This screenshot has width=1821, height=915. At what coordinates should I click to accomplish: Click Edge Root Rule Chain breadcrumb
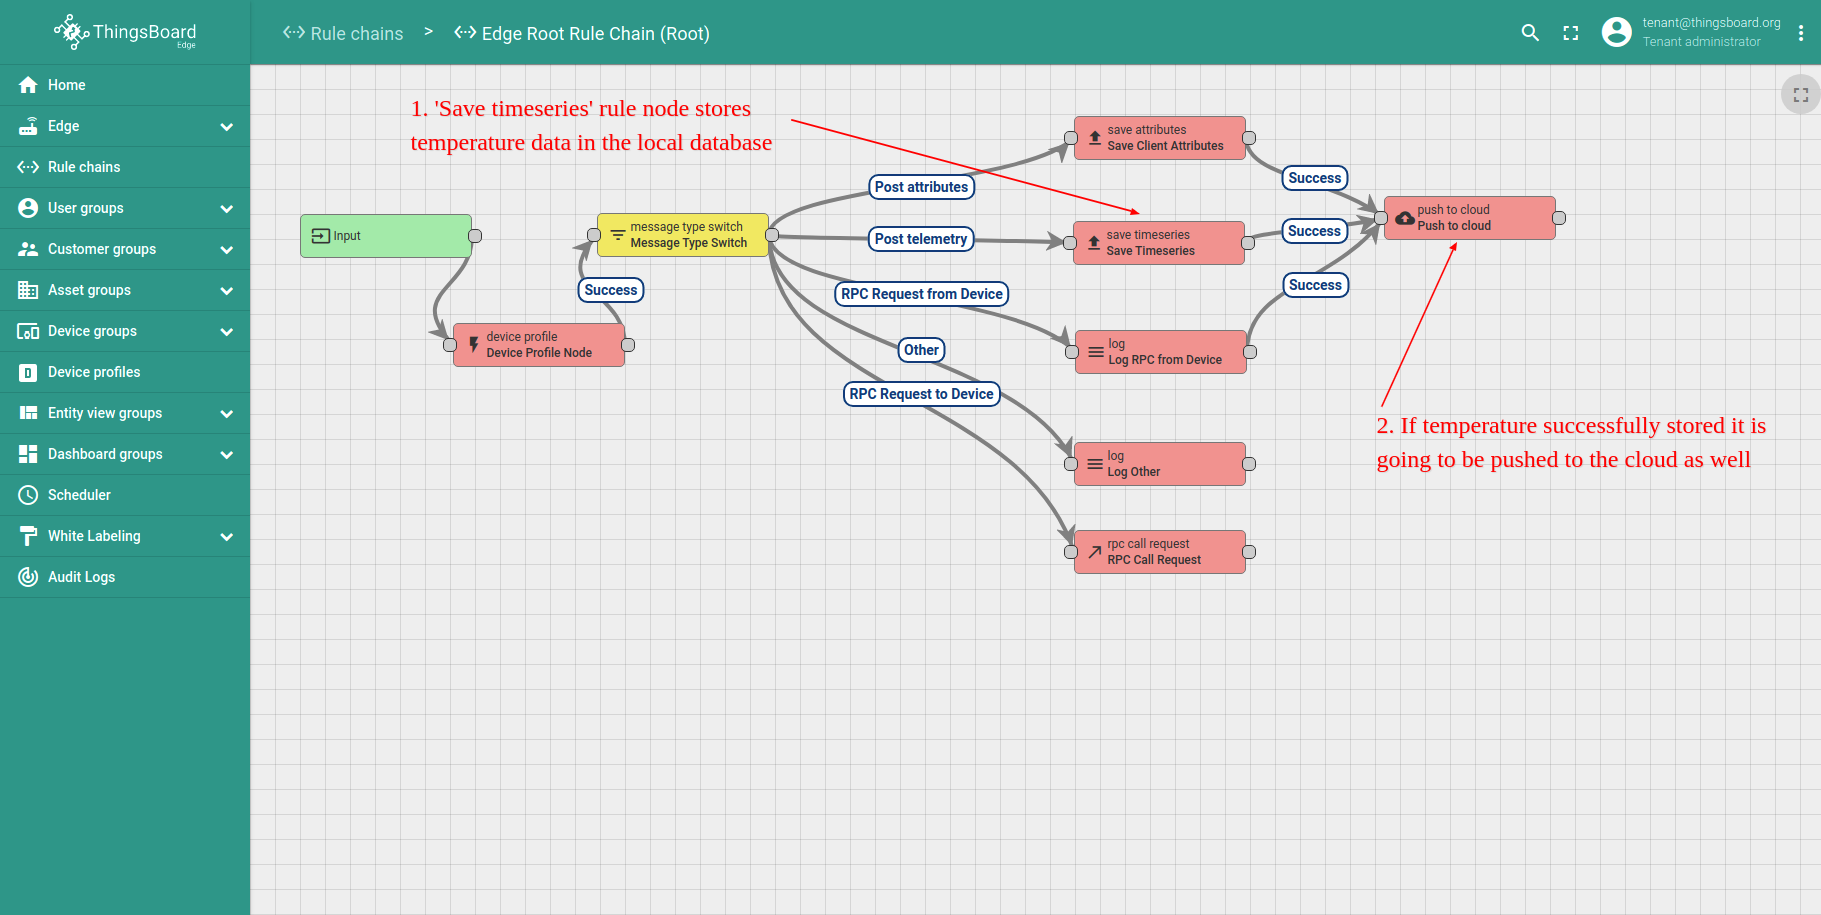pyautogui.click(x=582, y=33)
